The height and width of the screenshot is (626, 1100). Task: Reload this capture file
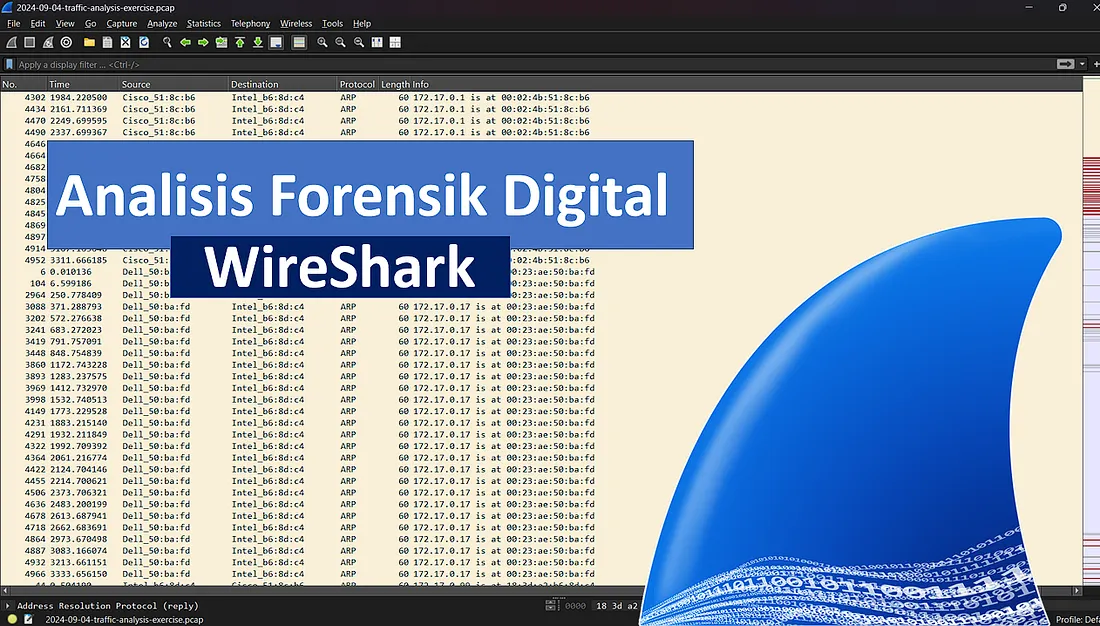click(144, 42)
